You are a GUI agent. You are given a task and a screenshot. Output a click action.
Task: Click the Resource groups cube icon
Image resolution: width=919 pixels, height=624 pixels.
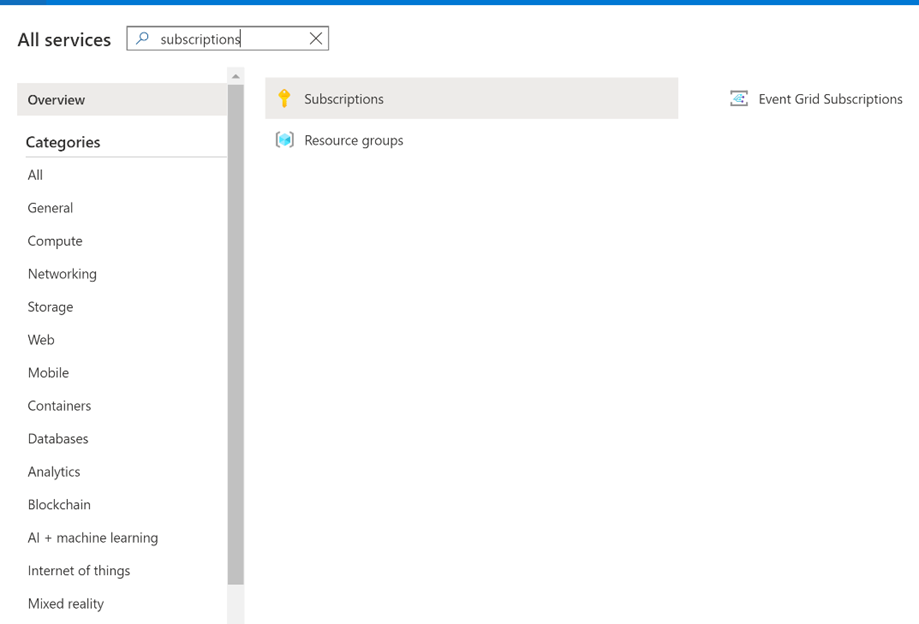[284, 140]
